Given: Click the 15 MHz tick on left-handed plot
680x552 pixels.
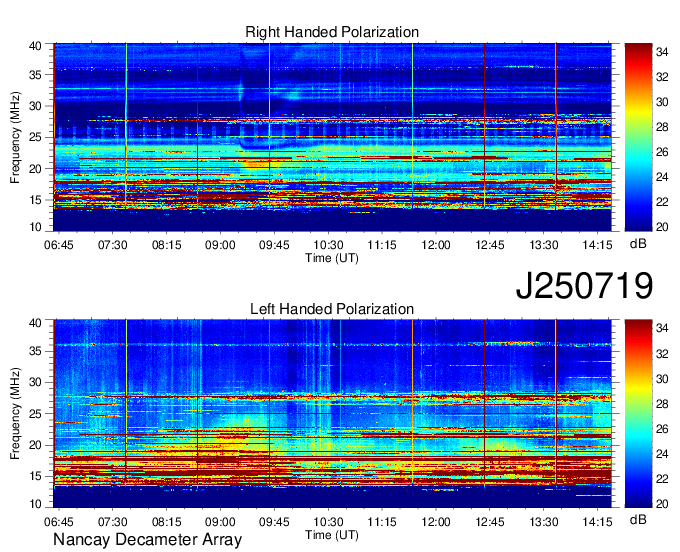Looking at the screenshot, I should pos(35,476).
